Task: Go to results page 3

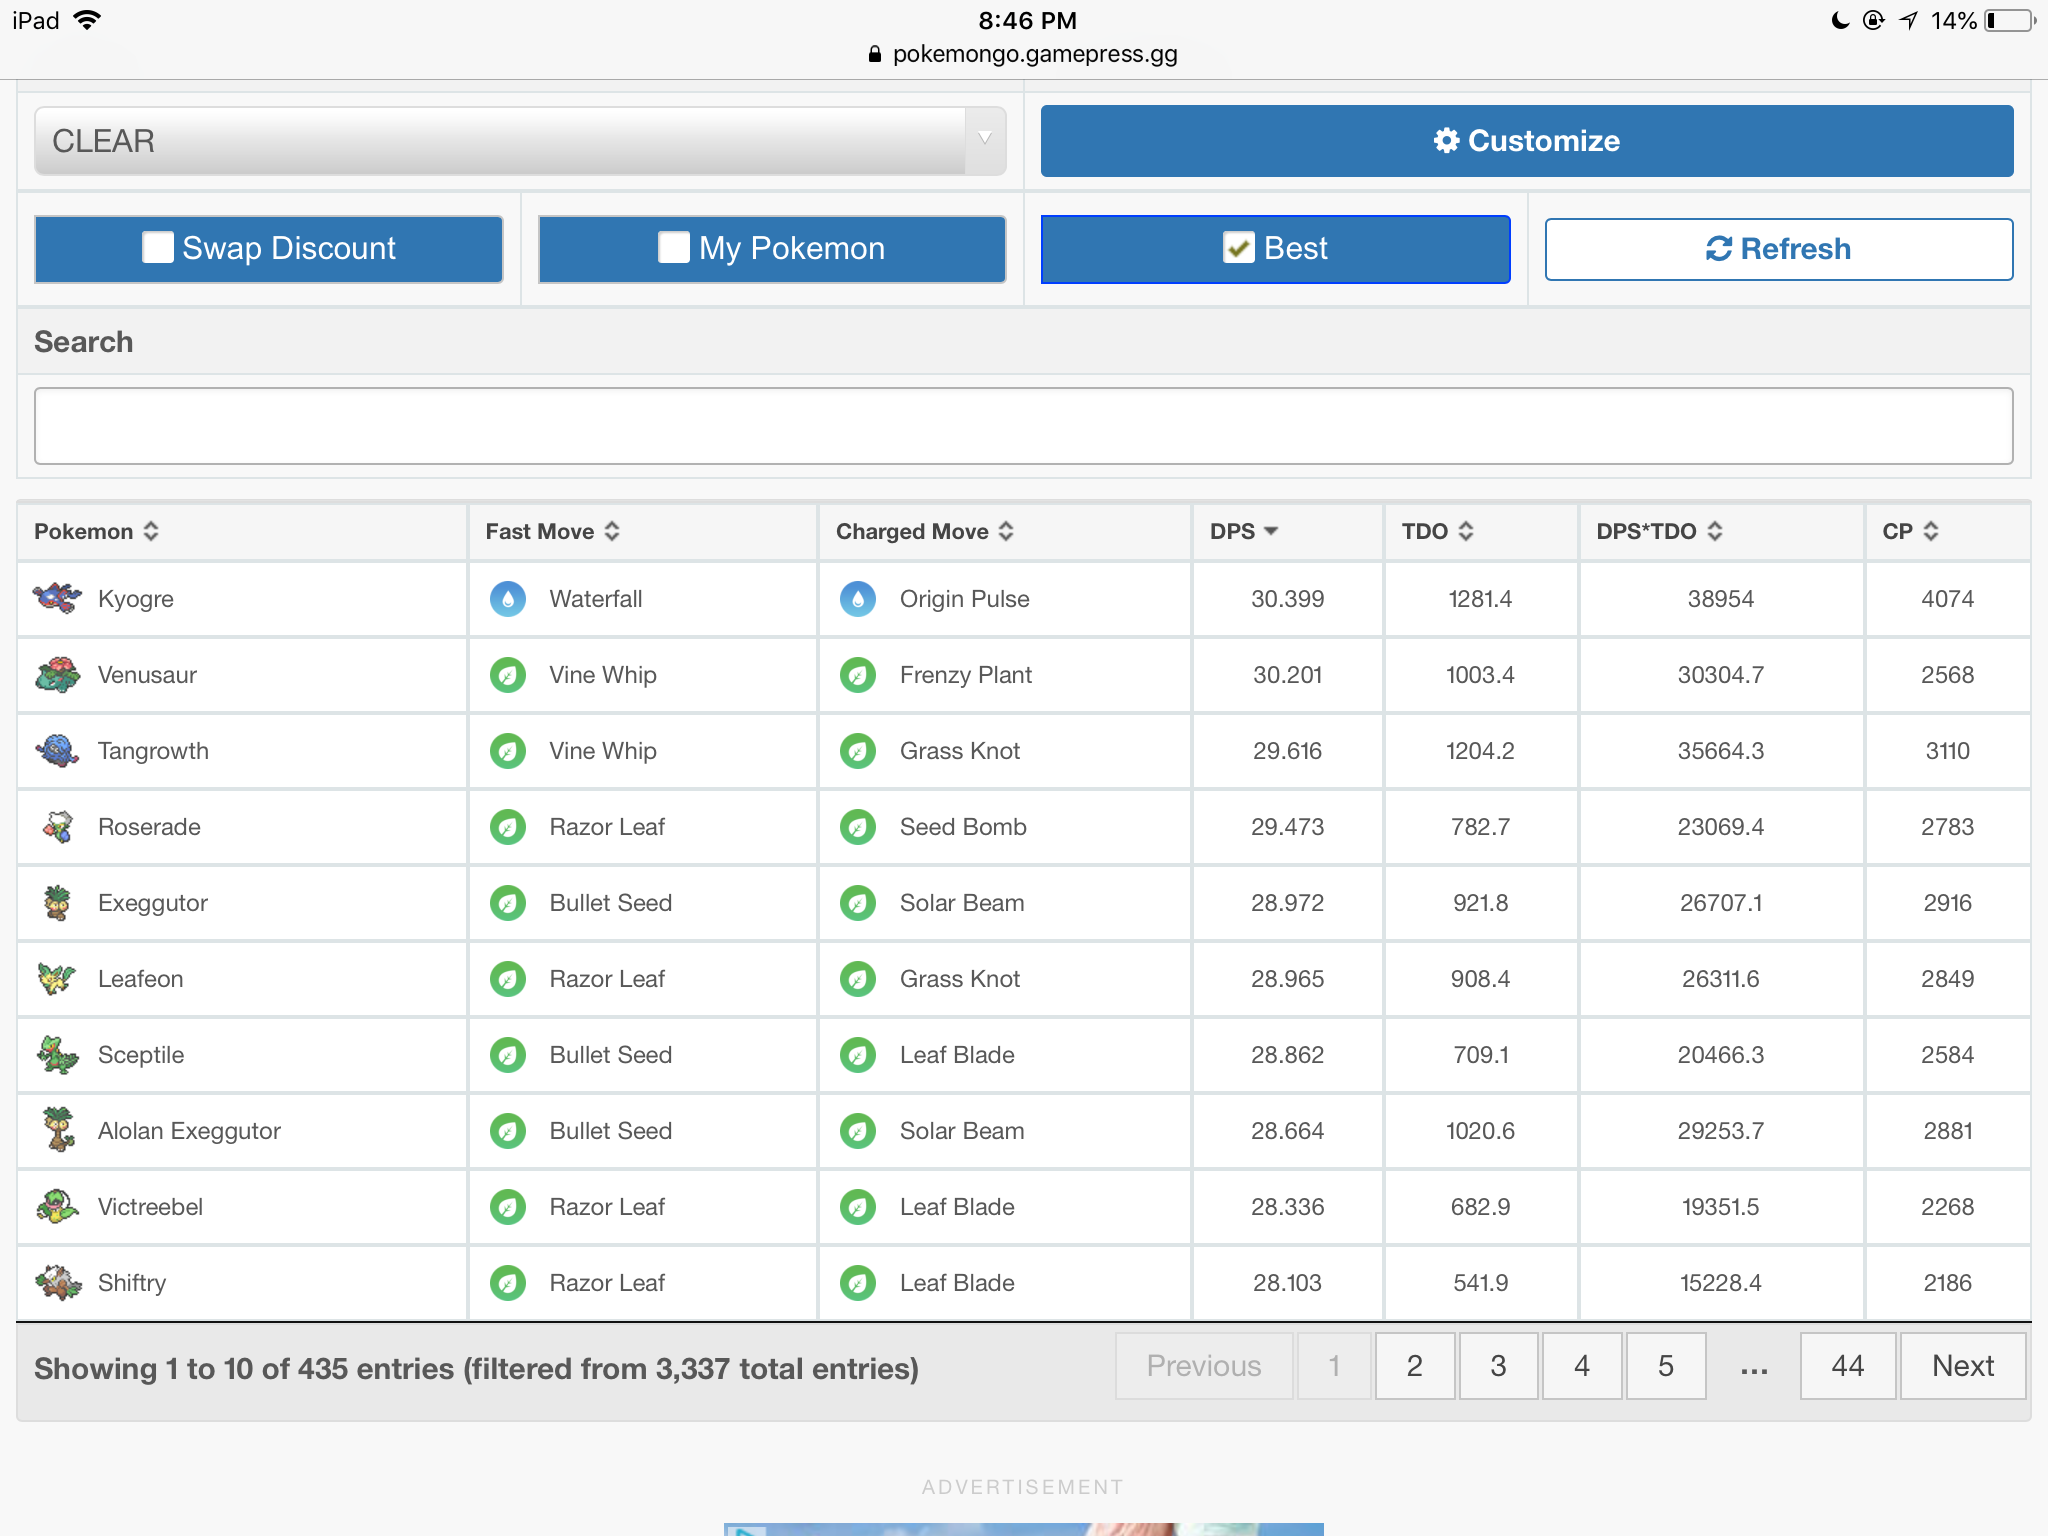Action: tap(1498, 1366)
